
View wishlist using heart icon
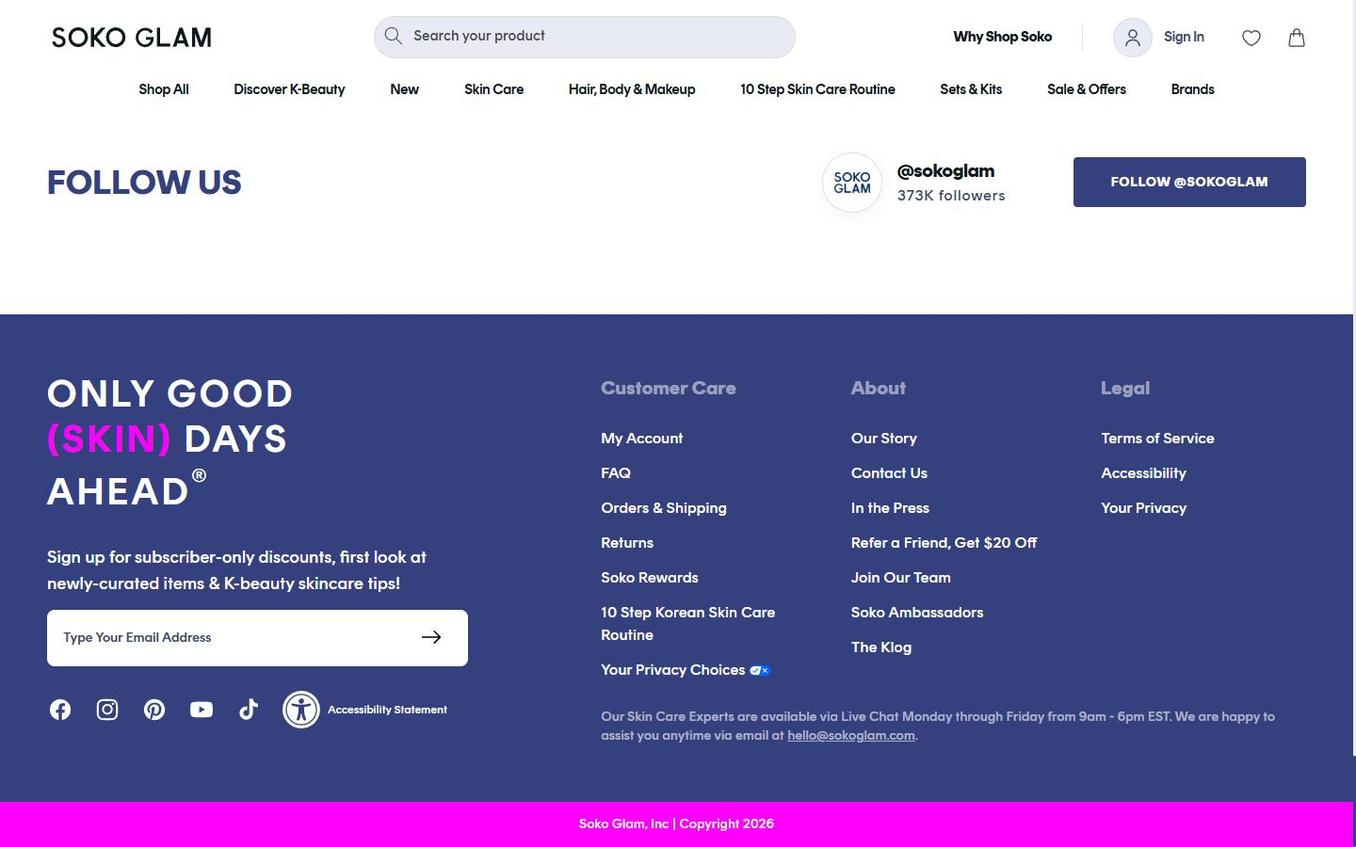1251,38
